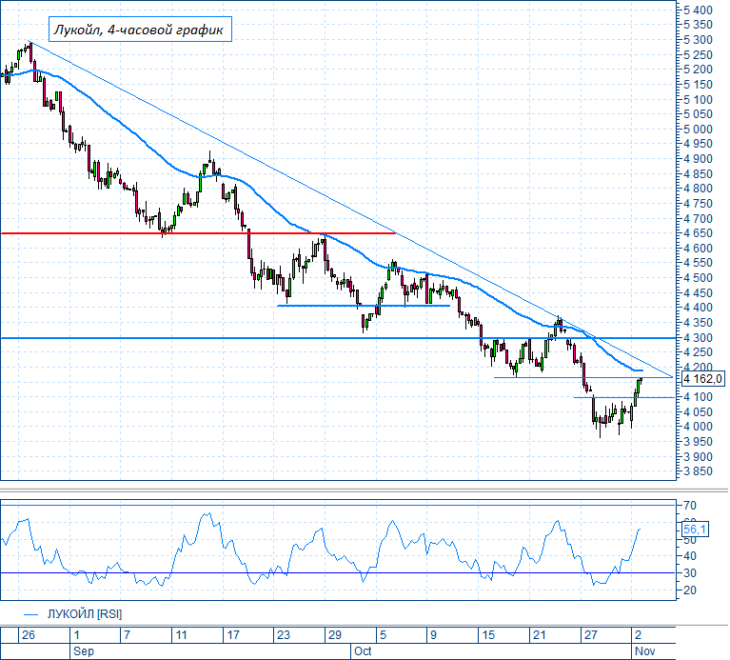Select the long blue horizontal line at 4 300

[x=338, y=338]
